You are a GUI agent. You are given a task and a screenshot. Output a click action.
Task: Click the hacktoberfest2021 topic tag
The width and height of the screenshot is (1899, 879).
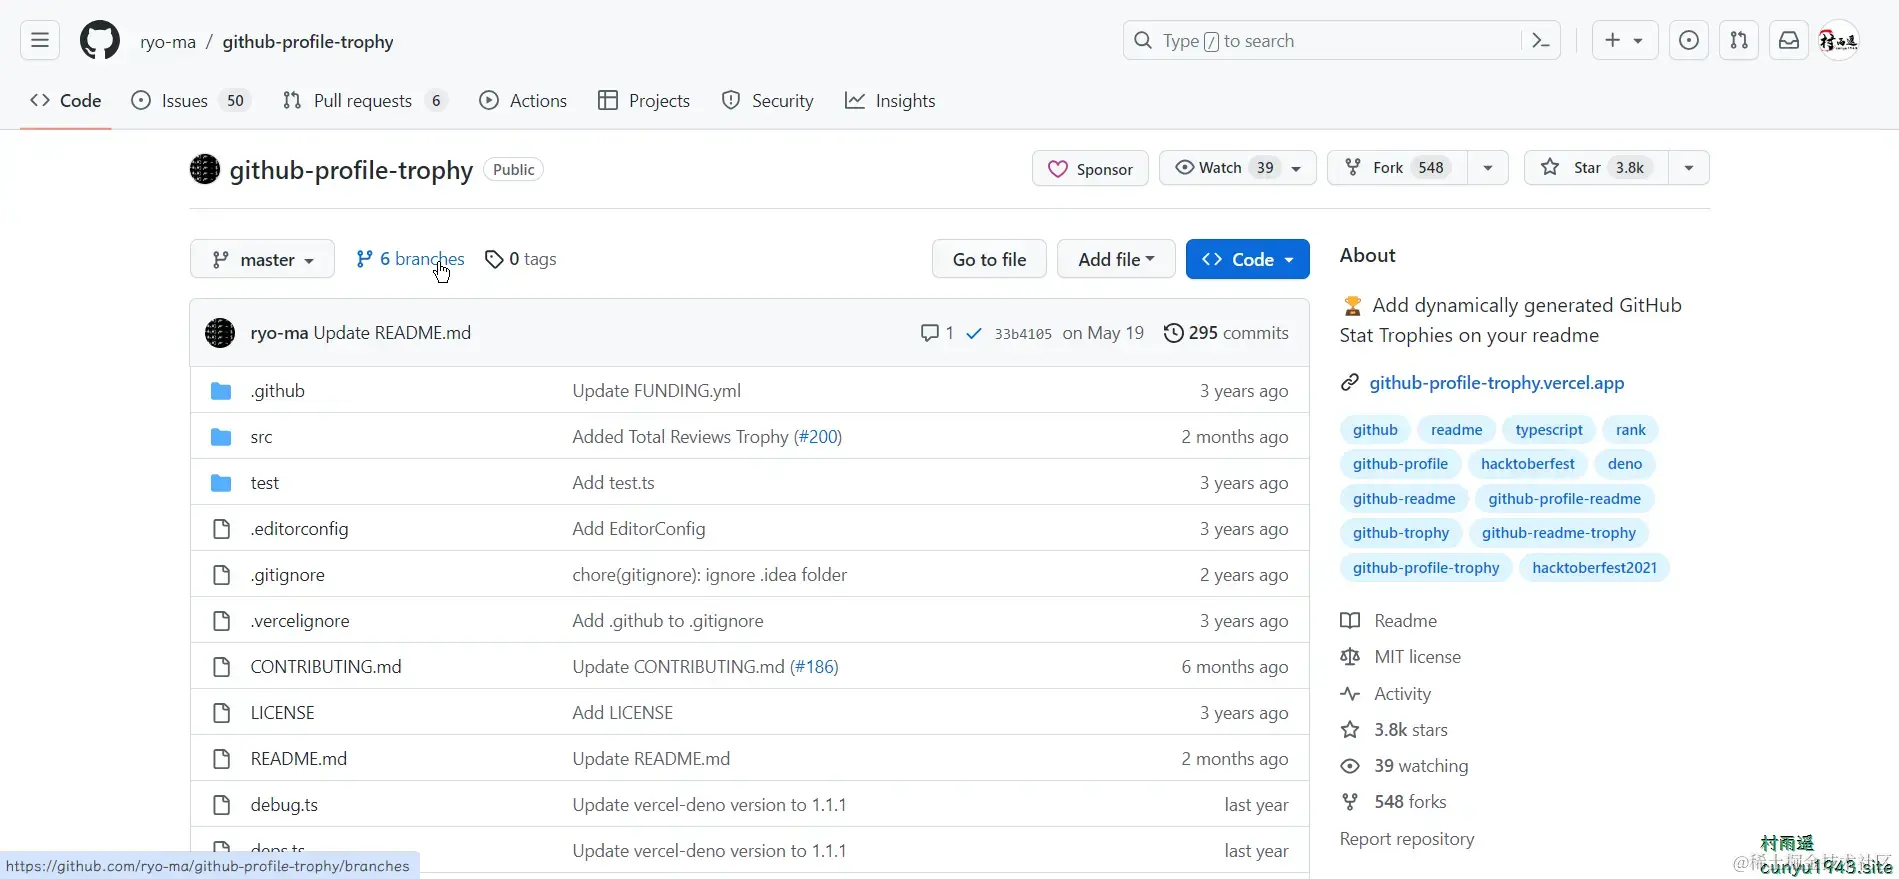(x=1595, y=568)
